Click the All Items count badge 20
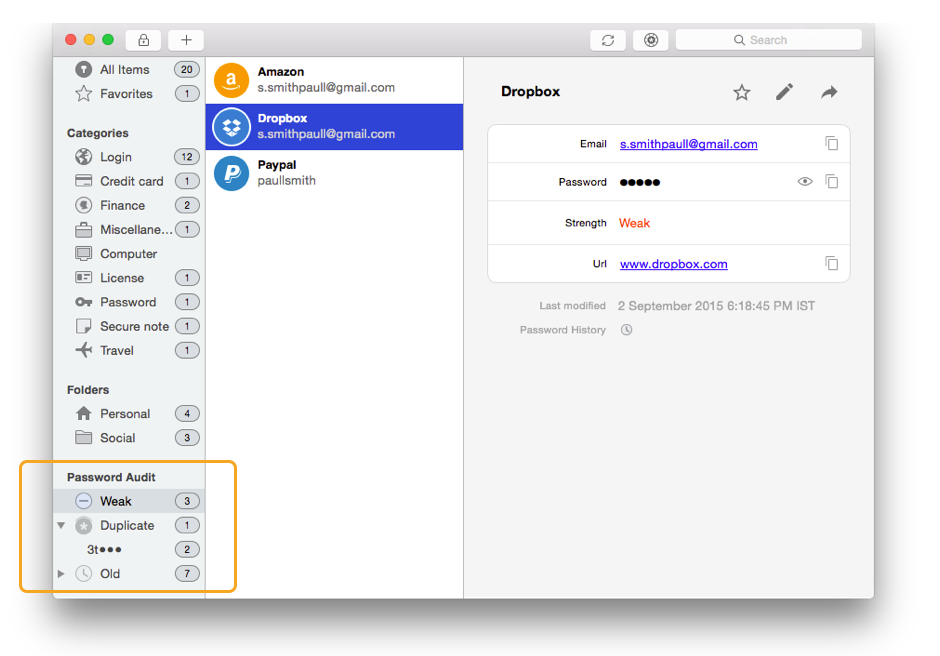This screenshot has width=940, height=656. click(x=187, y=70)
